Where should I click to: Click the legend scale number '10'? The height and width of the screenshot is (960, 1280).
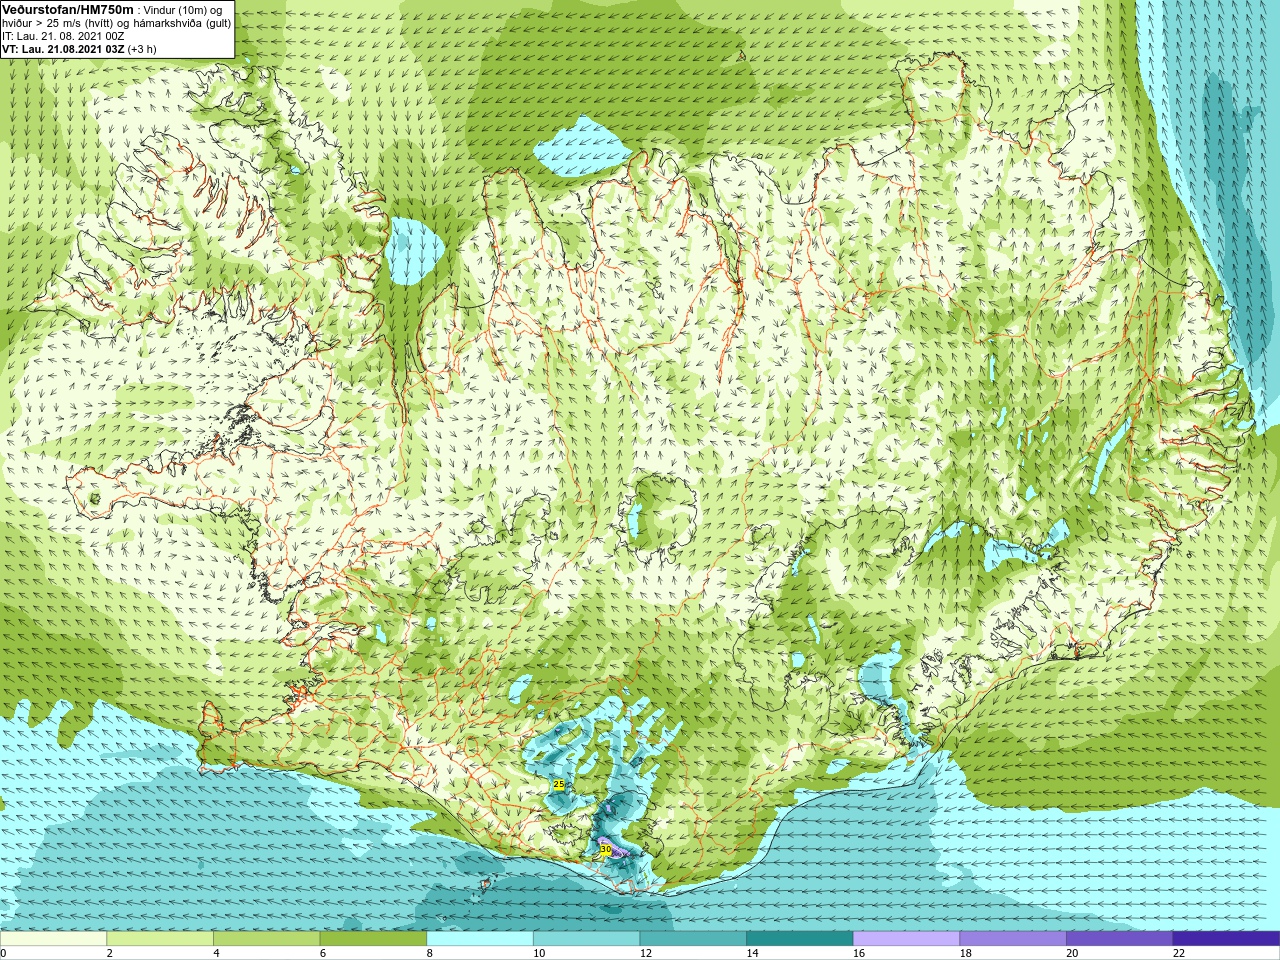539,953
